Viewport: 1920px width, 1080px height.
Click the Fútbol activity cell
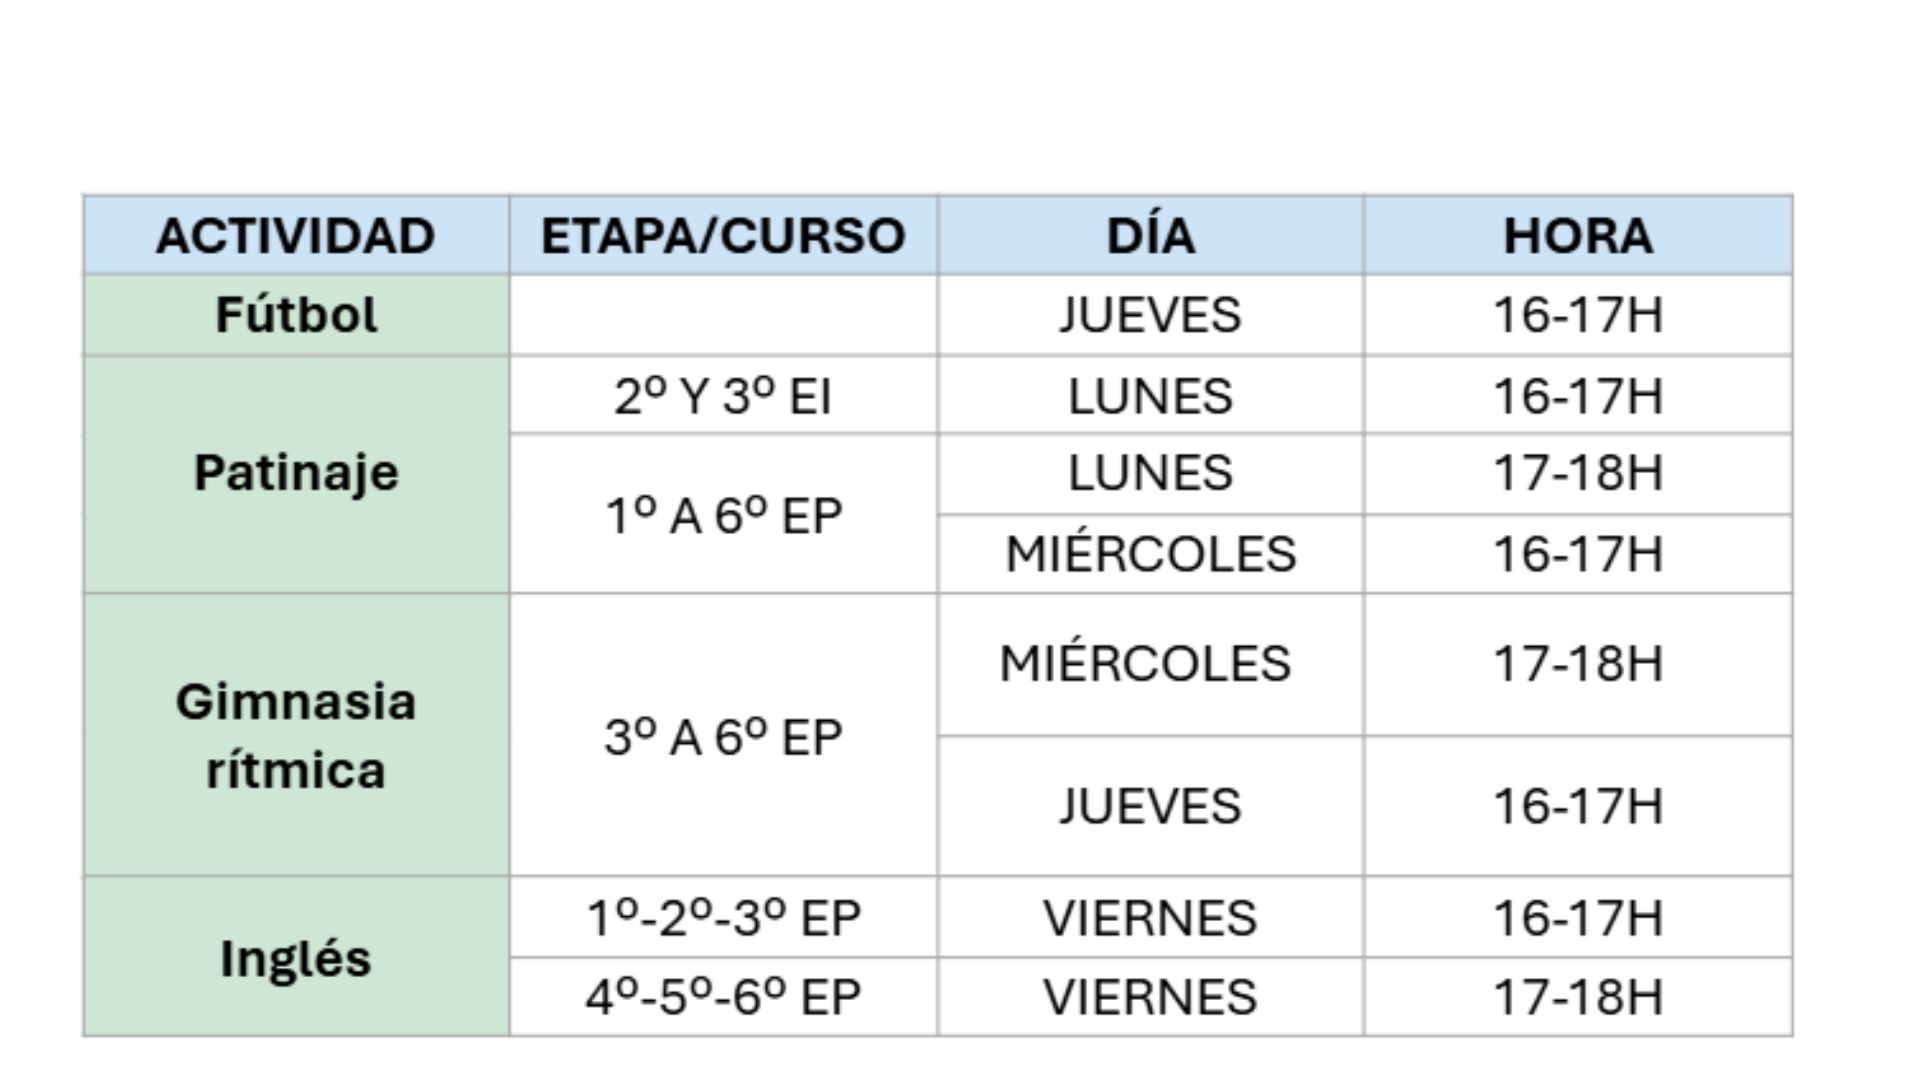coord(296,315)
